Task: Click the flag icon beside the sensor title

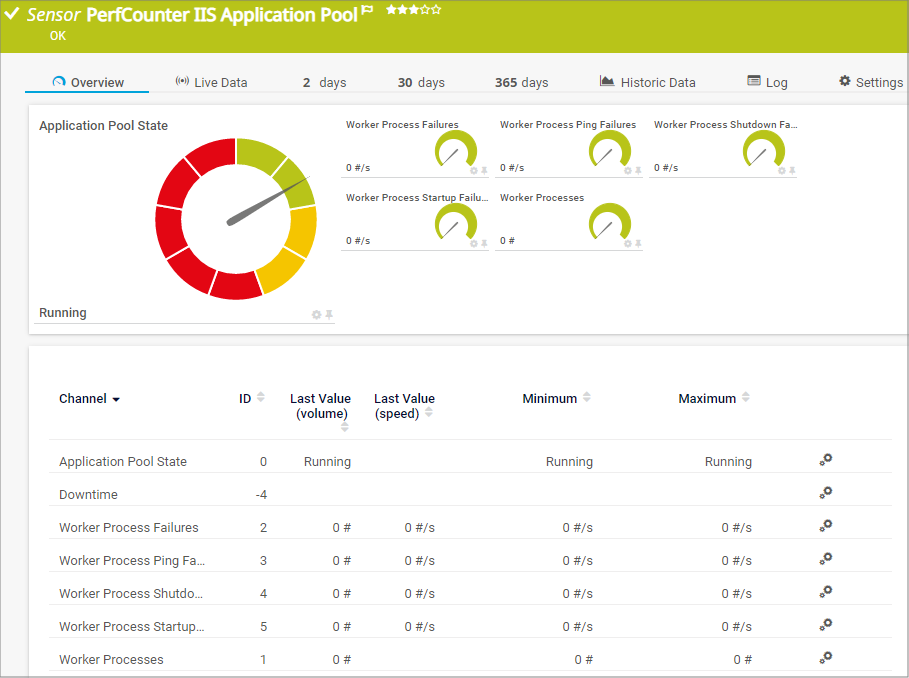Action: coord(367,11)
